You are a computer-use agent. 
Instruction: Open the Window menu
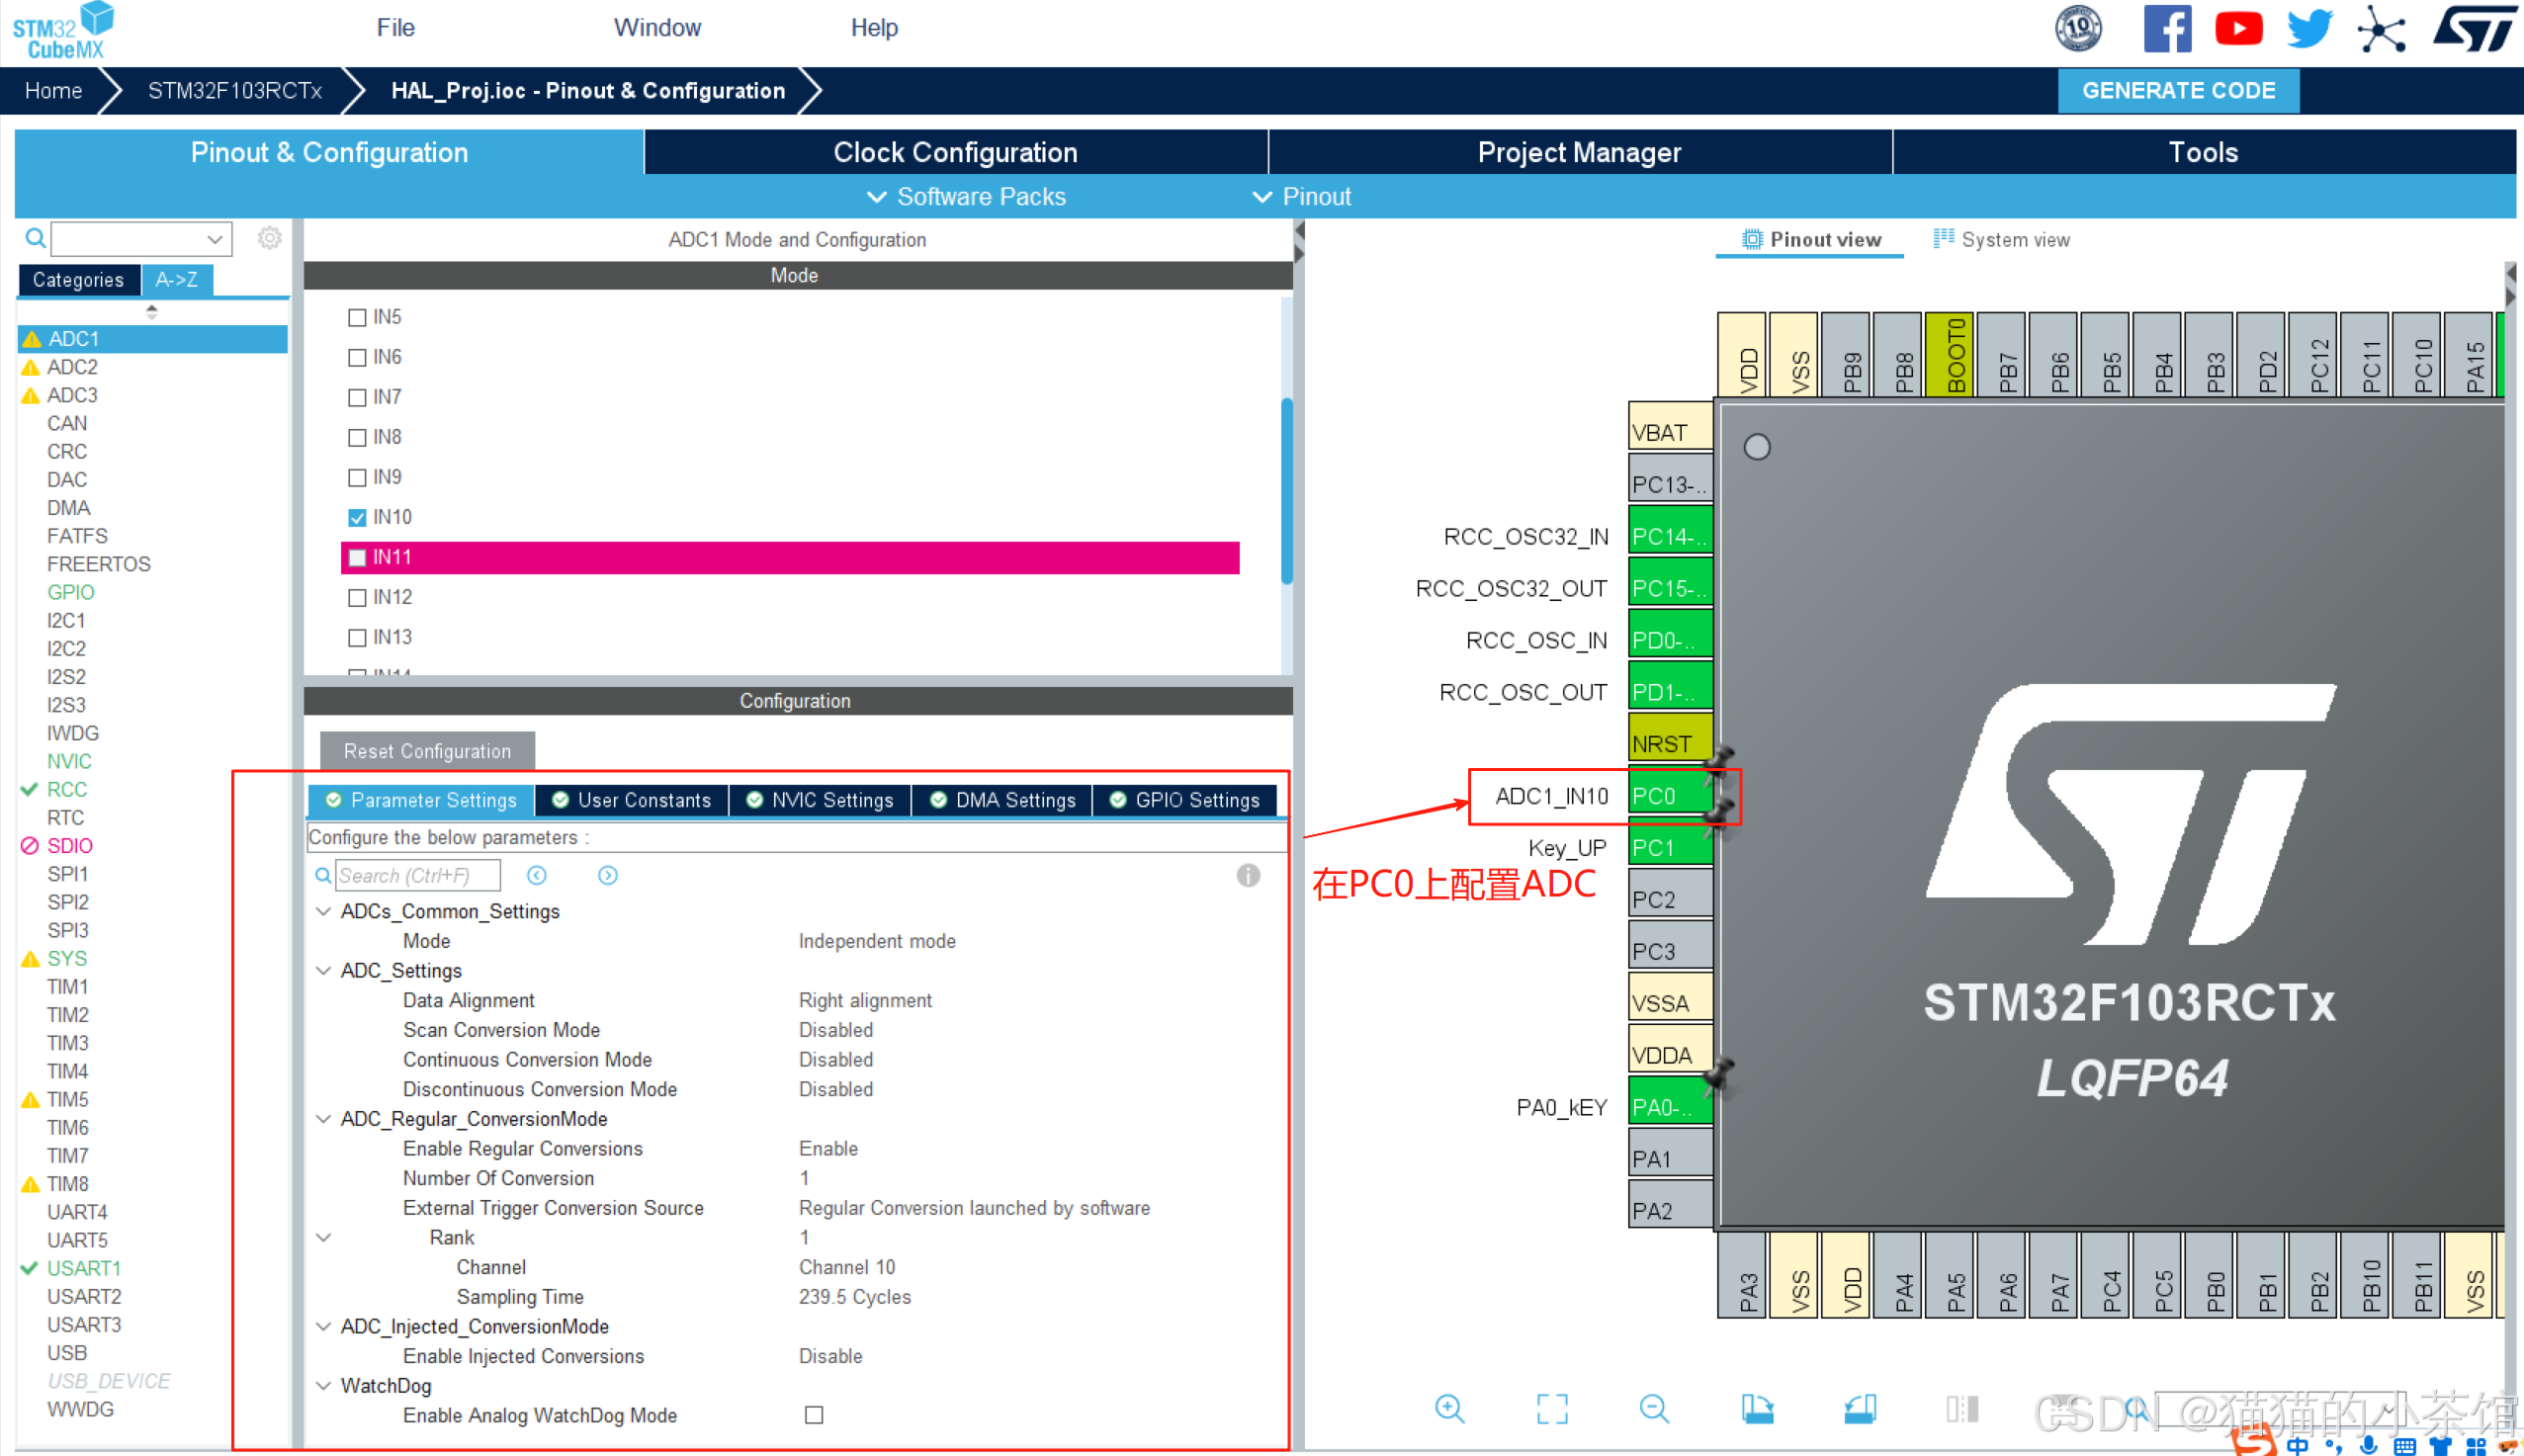(x=657, y=27)
